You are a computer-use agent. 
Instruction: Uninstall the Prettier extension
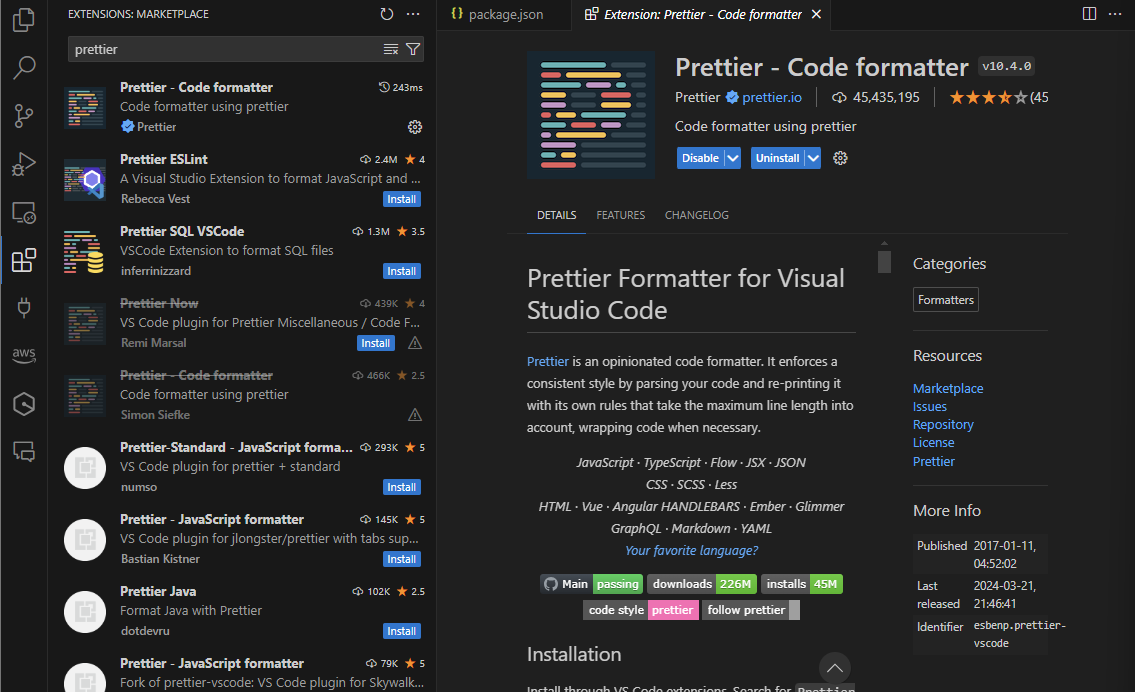(777, 158)
